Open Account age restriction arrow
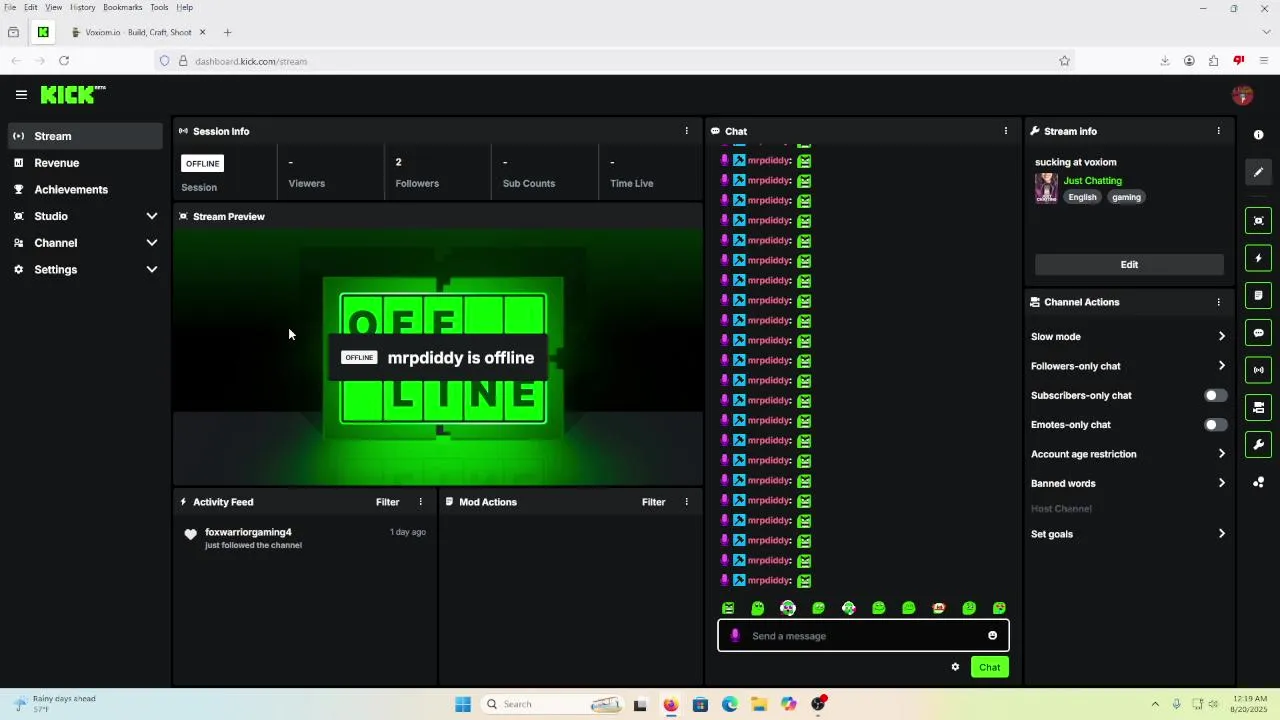This screenshot has height=720, width=1280. pyautogui.click(x=1221, y=454)
